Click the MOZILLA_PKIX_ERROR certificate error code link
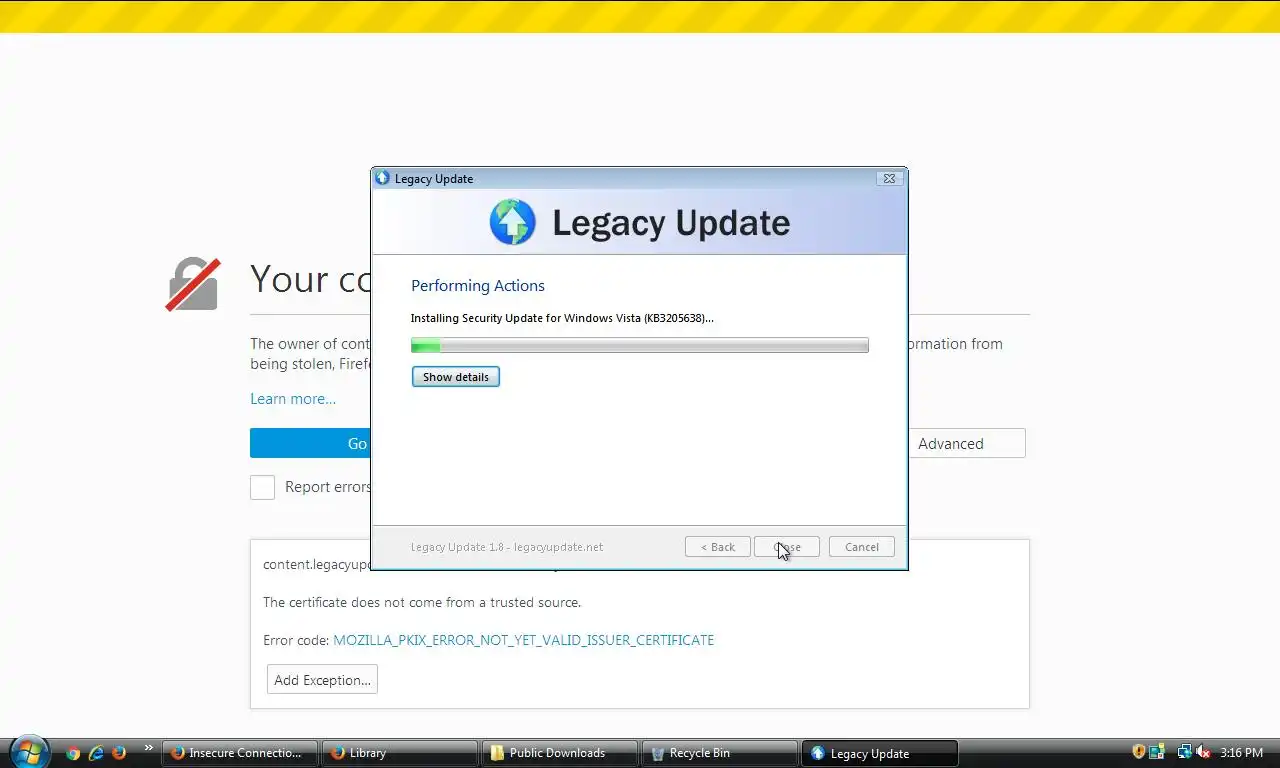 pos(523,640)
